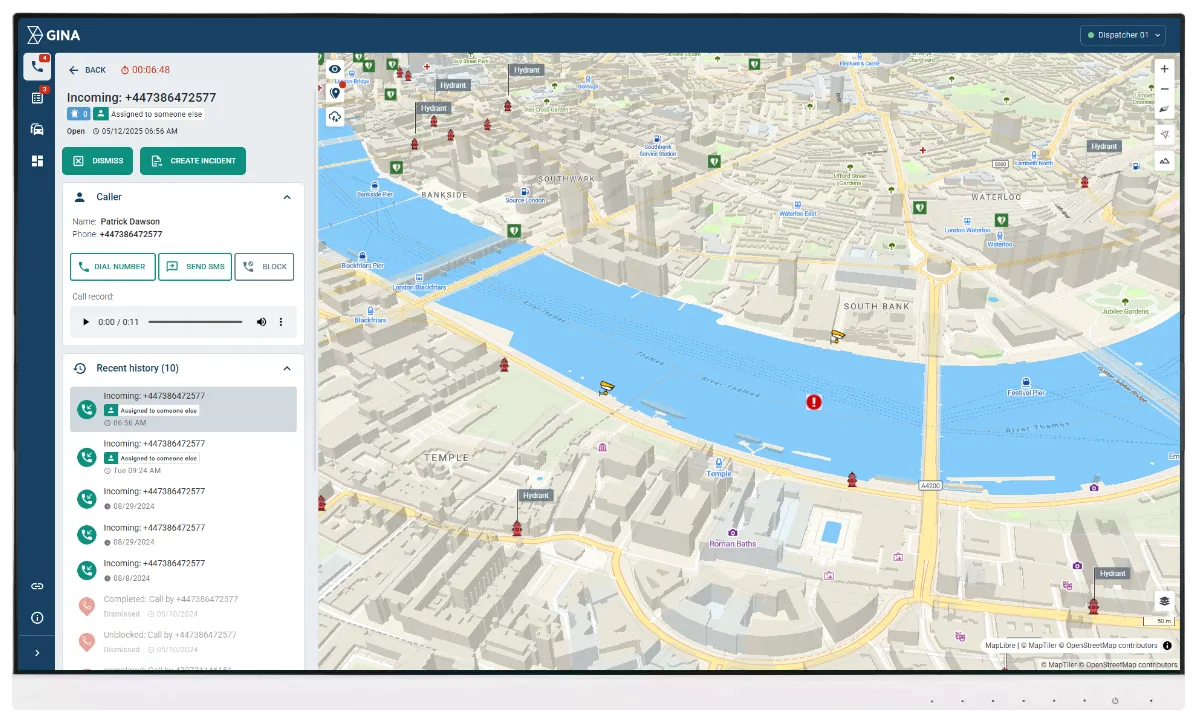The width and height of the screenshot is (1200, 718).
Task: Mute the call record audio
Action: pyautogui.click(x=261, y=322)
